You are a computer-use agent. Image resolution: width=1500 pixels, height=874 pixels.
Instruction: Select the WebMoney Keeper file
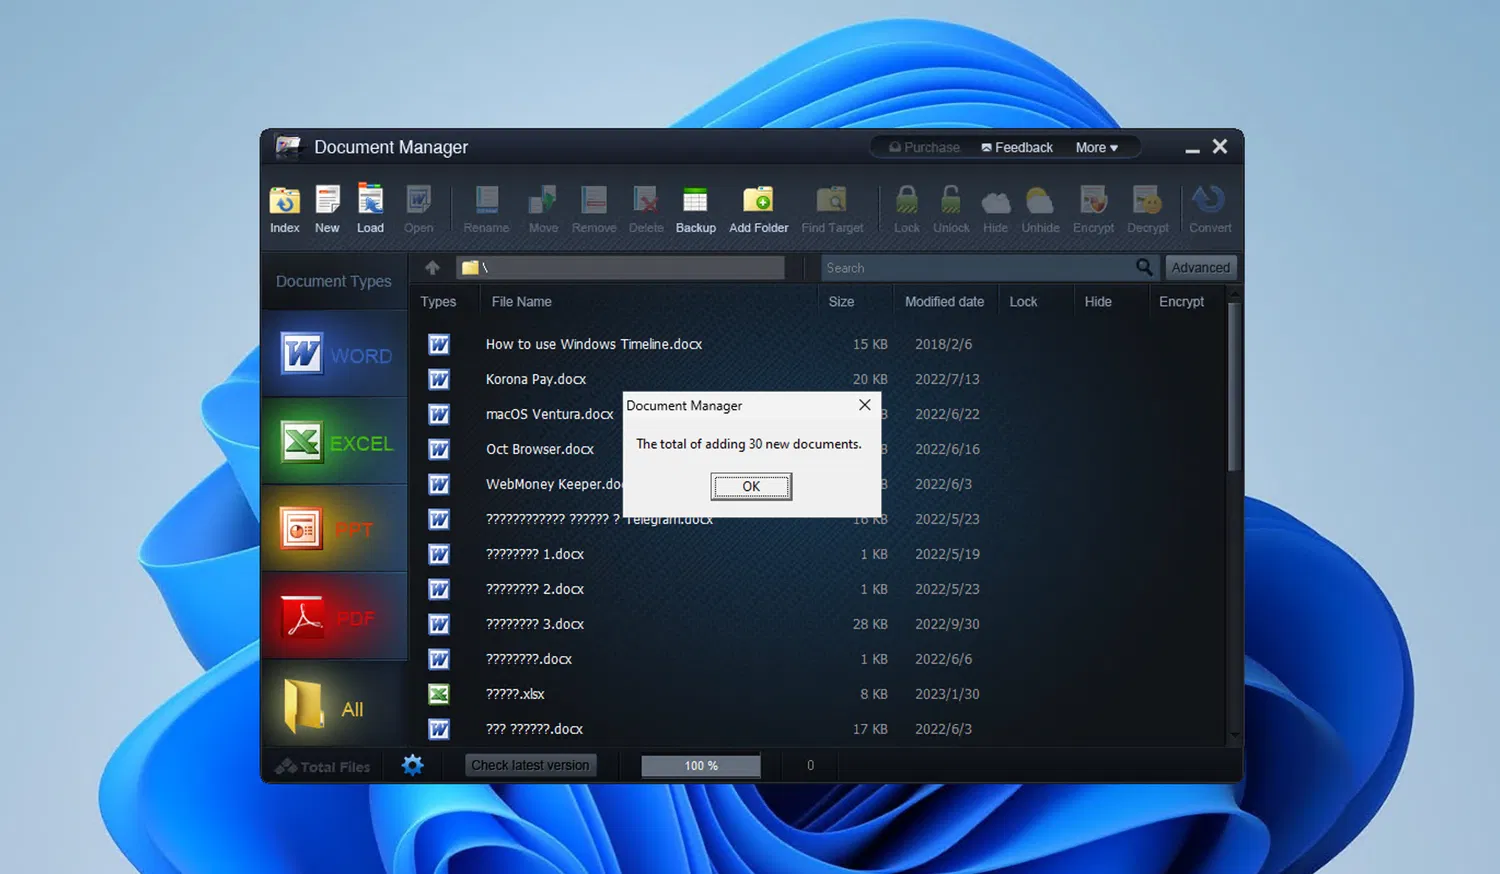coord(554,484)
